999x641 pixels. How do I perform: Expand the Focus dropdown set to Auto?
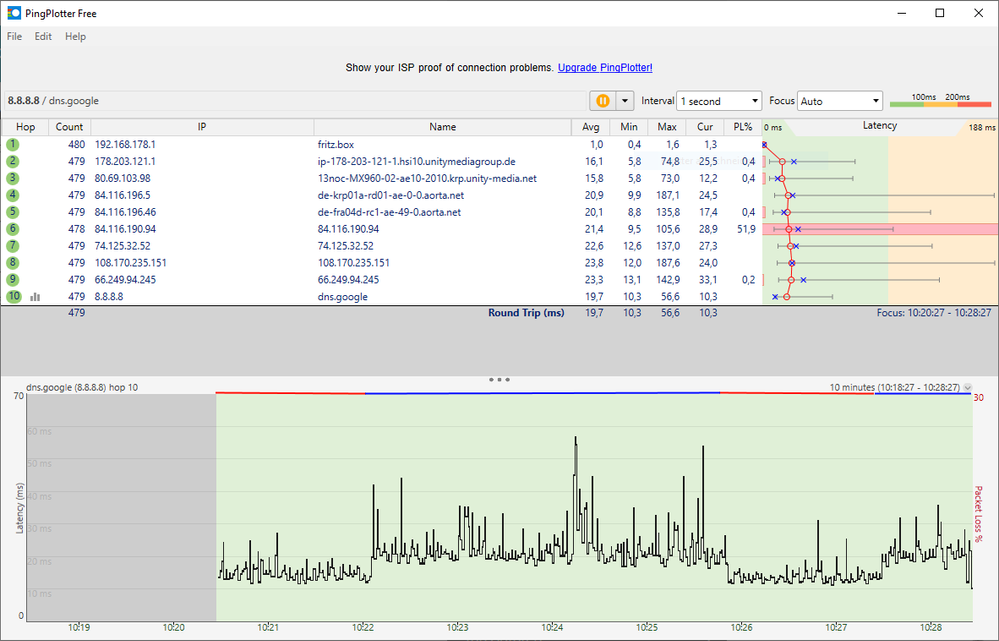click(839, 101)
